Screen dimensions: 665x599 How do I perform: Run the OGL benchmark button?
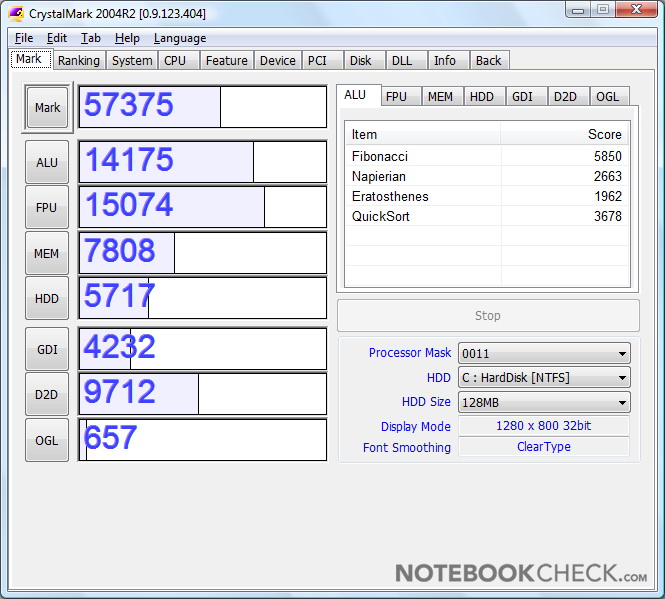47,440
